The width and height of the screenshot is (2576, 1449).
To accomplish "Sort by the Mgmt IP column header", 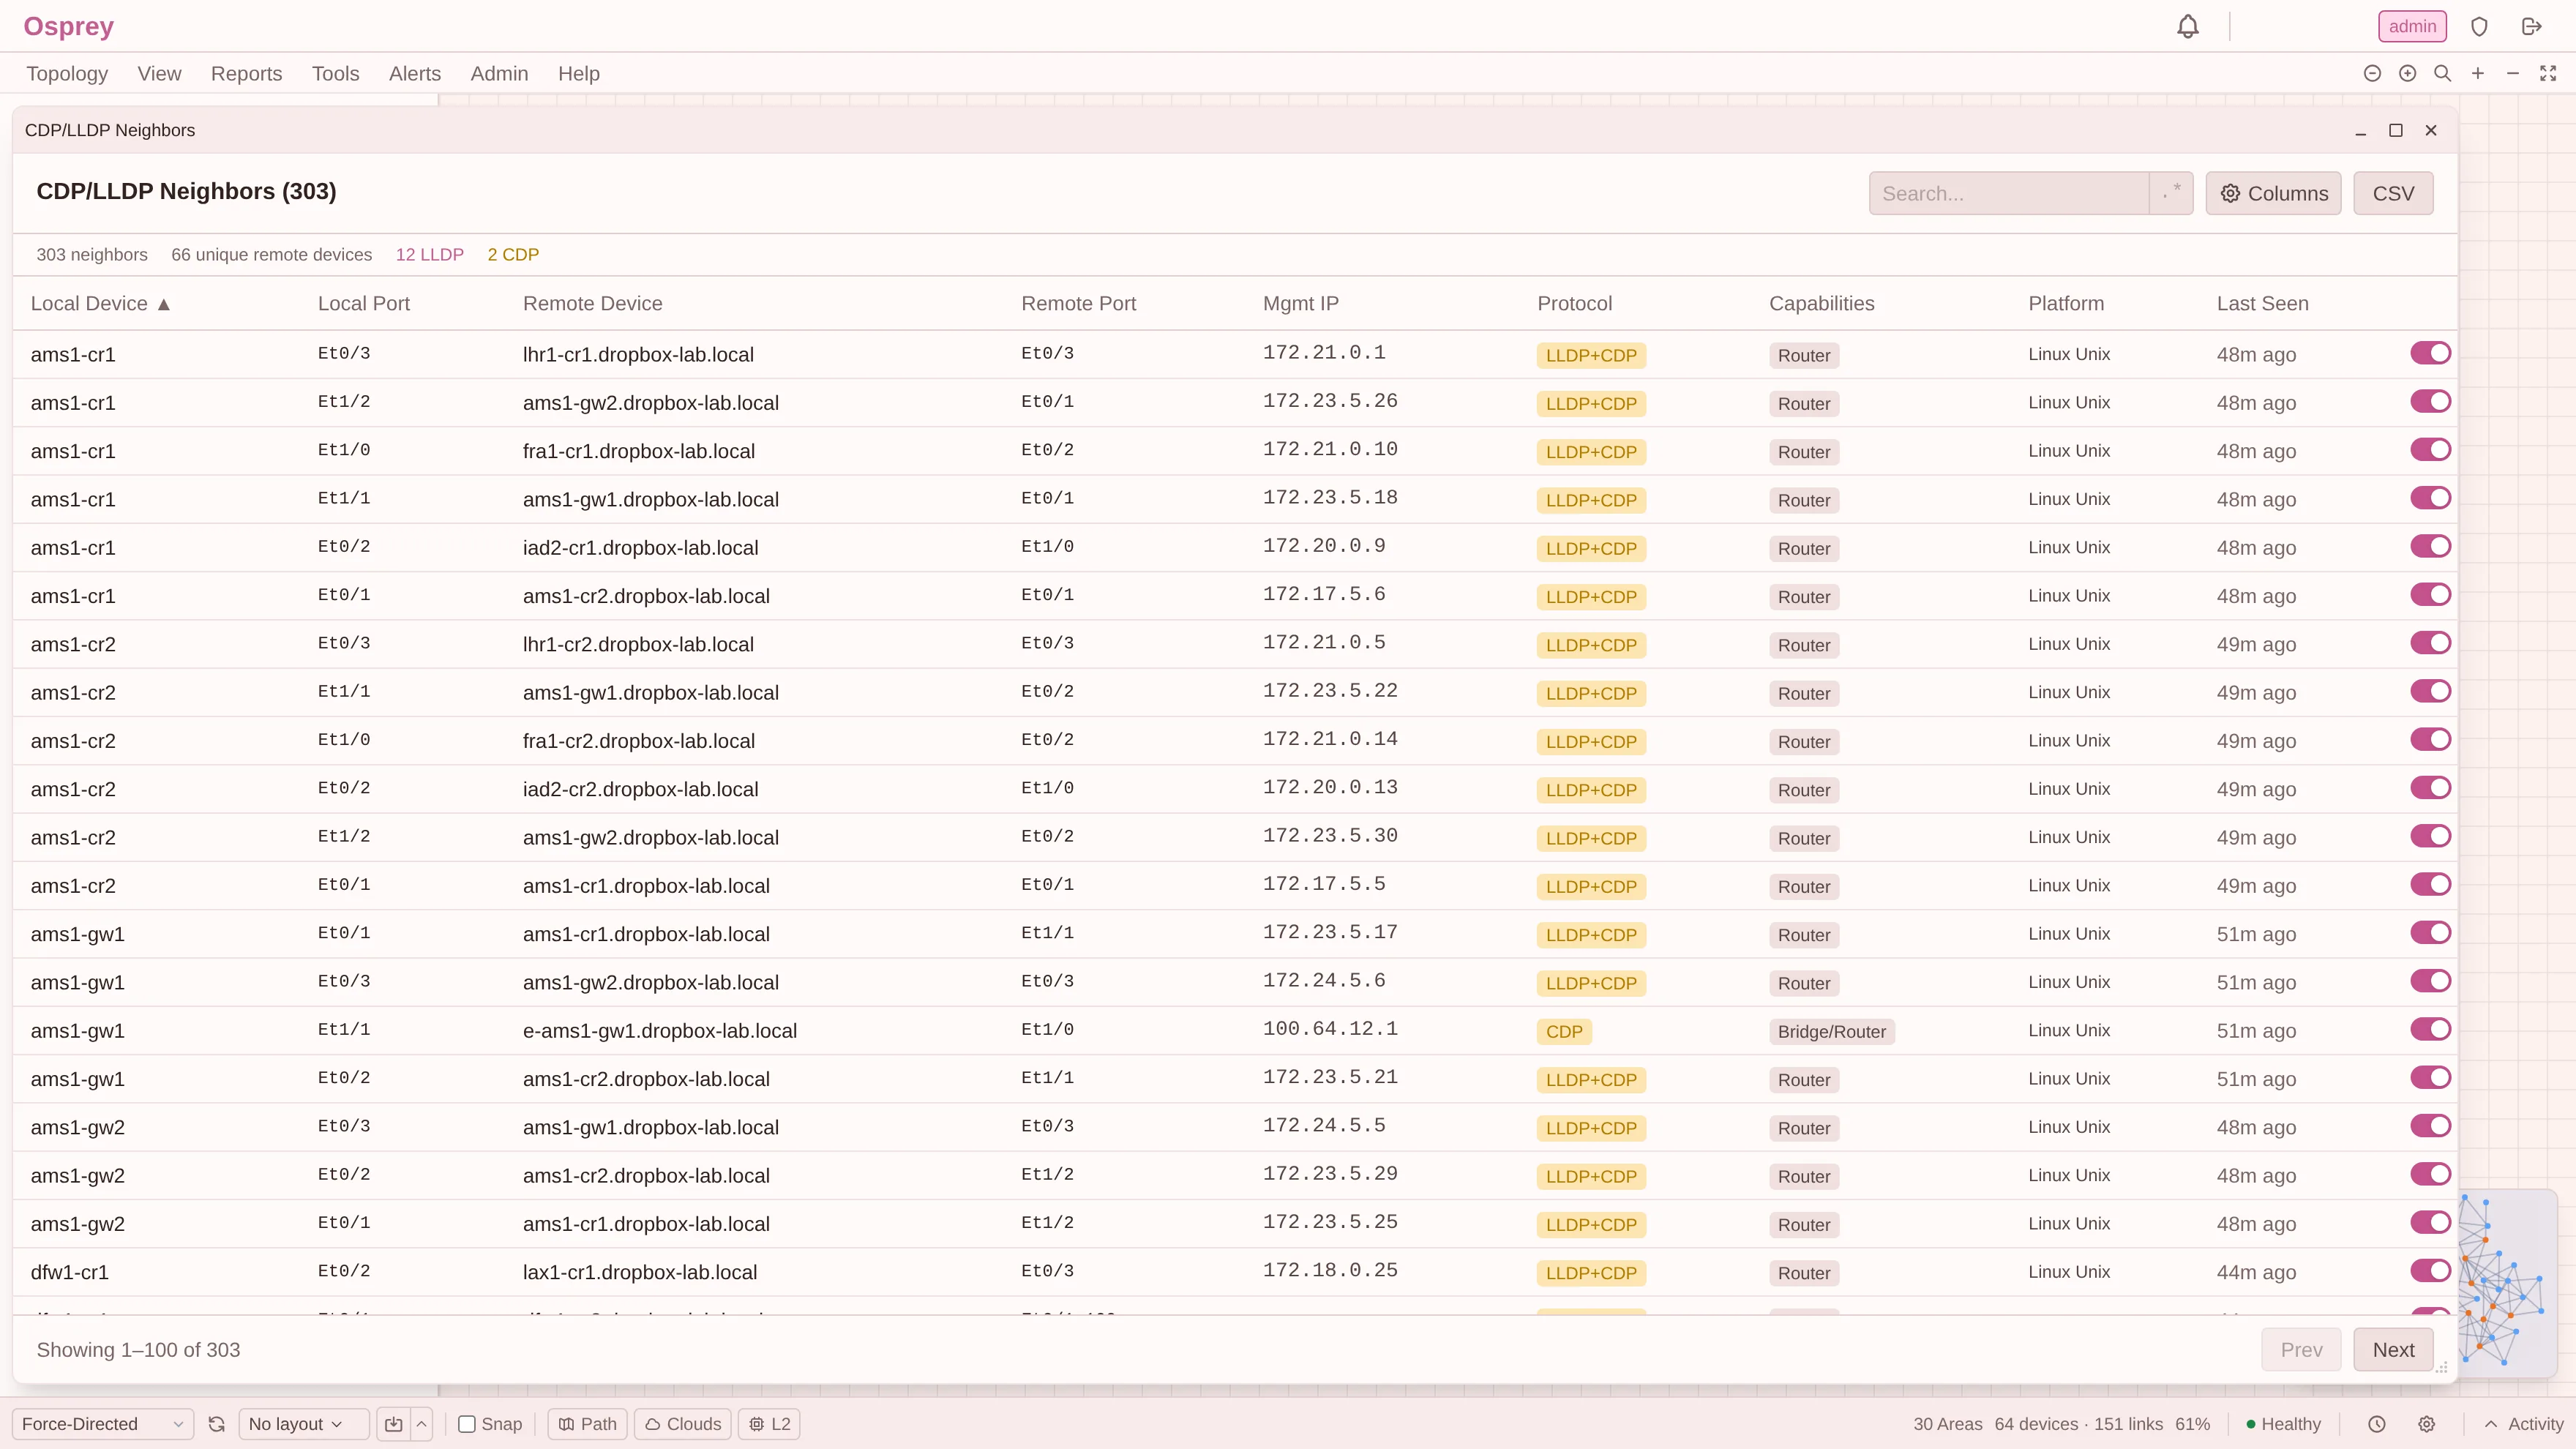I will (1301, 304).
